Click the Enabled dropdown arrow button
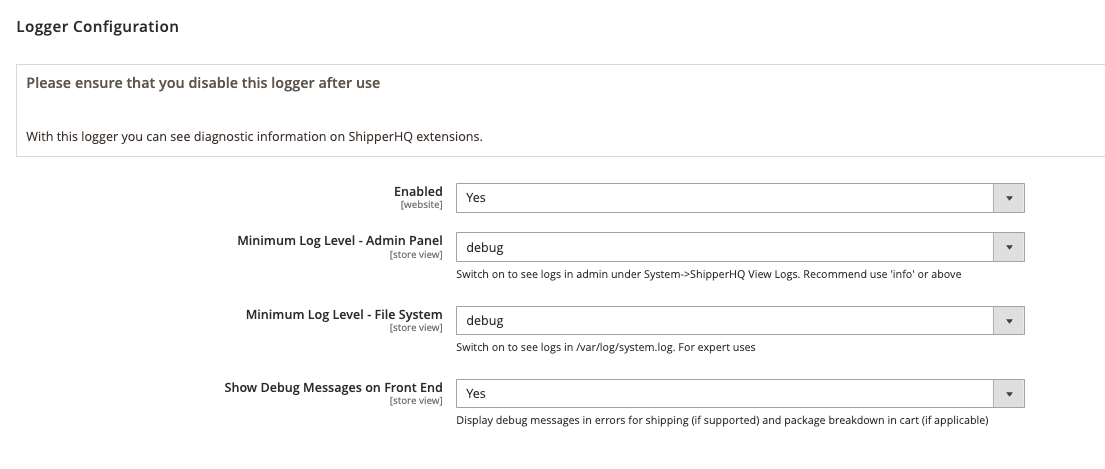Screen dimensions: 1105x469 point(1008,198)
